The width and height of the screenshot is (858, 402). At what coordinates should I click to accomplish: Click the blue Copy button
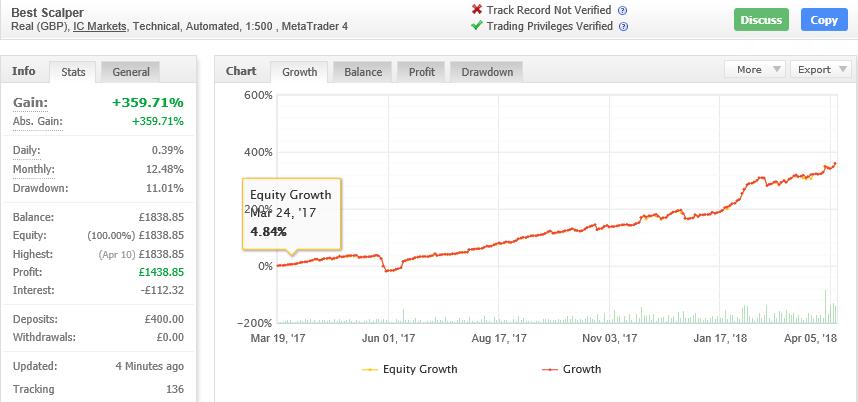[x=824, y=20]
